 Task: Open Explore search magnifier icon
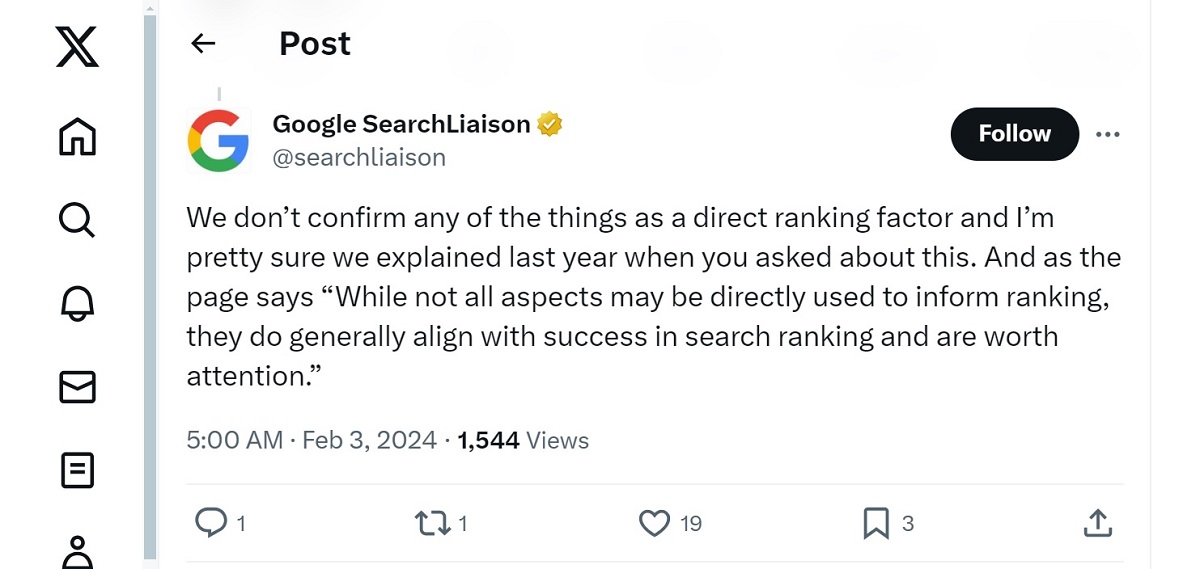(x=77, y=220)
